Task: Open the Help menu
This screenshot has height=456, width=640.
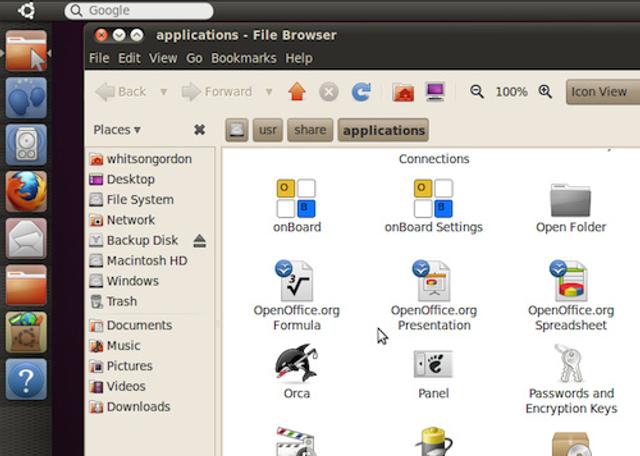Action: (x=299, y=58)
